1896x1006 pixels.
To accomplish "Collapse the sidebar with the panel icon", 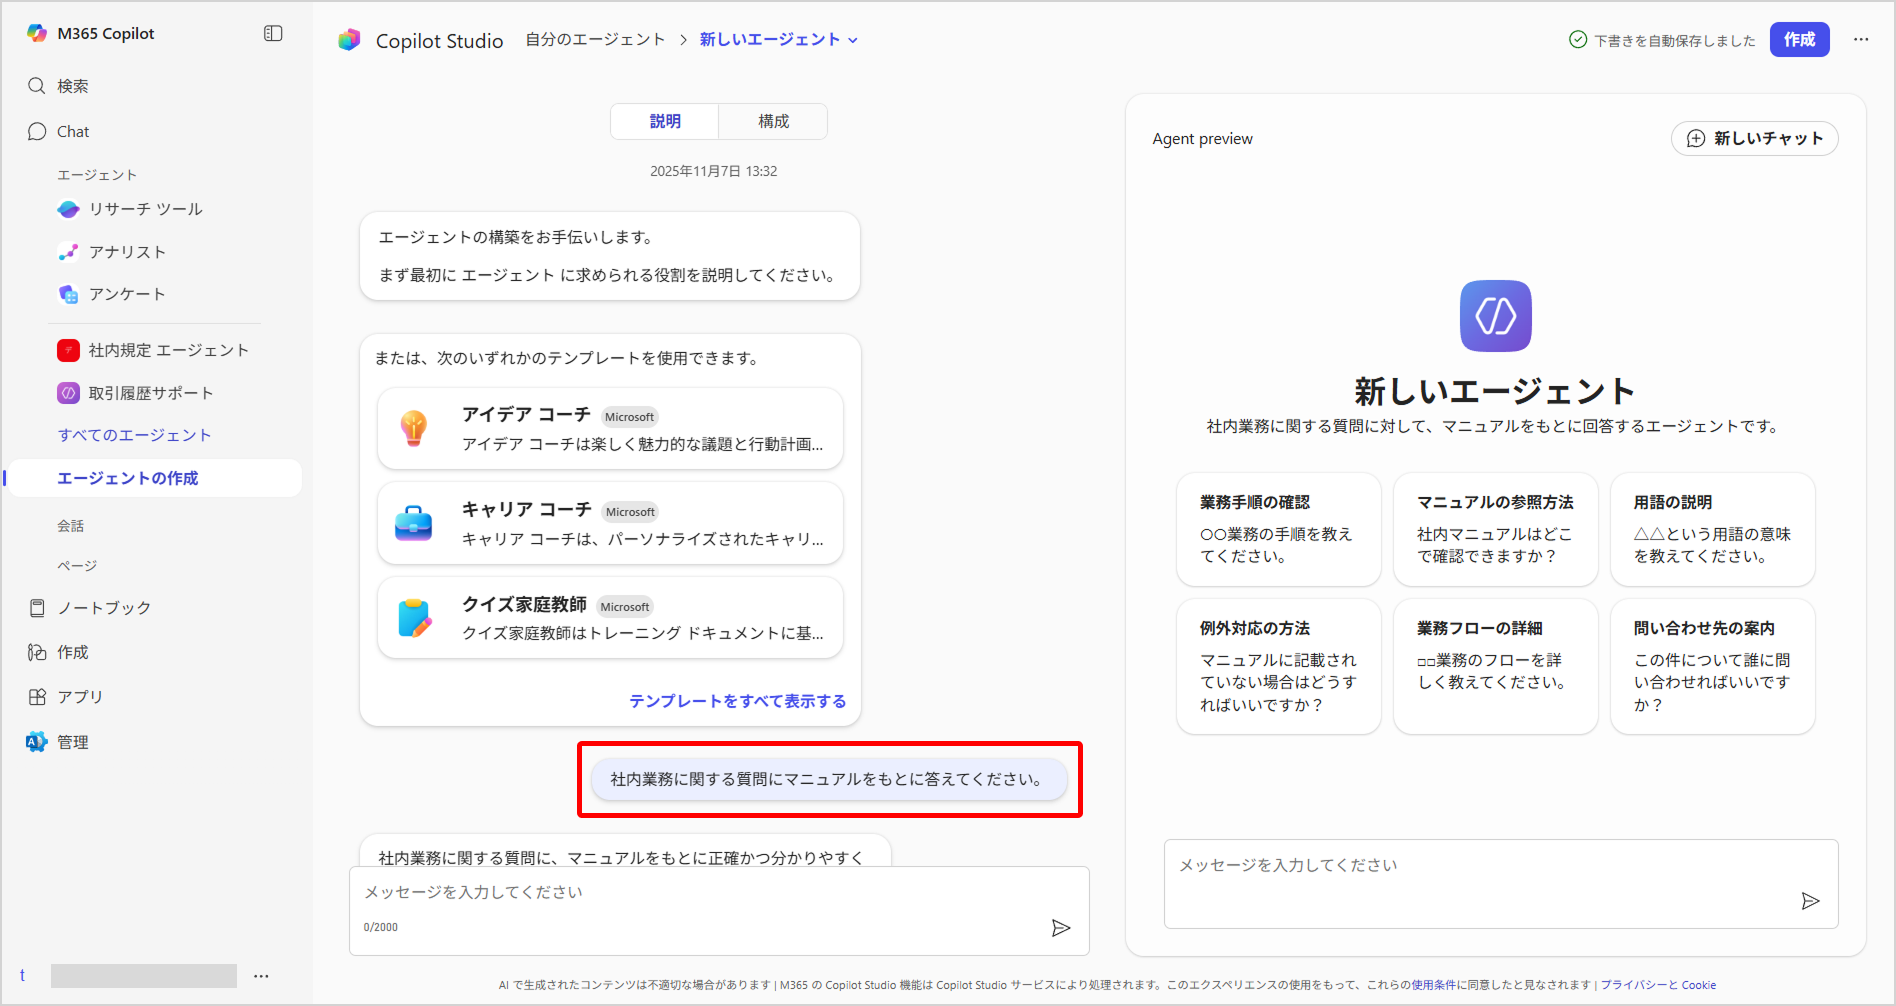I will point(273,33).
